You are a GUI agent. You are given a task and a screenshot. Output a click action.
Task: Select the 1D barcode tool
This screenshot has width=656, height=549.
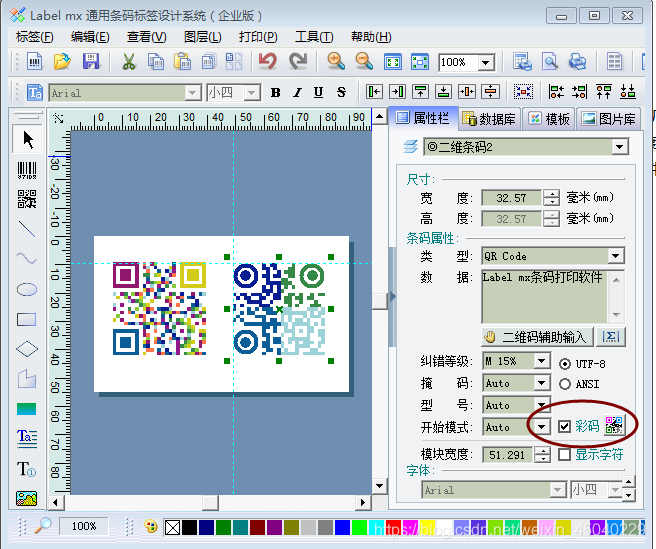[27, 170]
